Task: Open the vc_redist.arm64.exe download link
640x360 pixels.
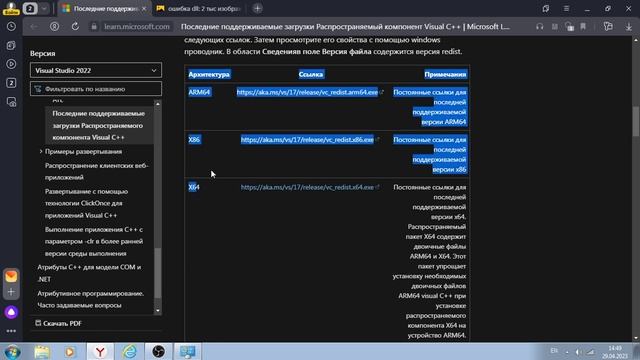Action: [307, 92]
